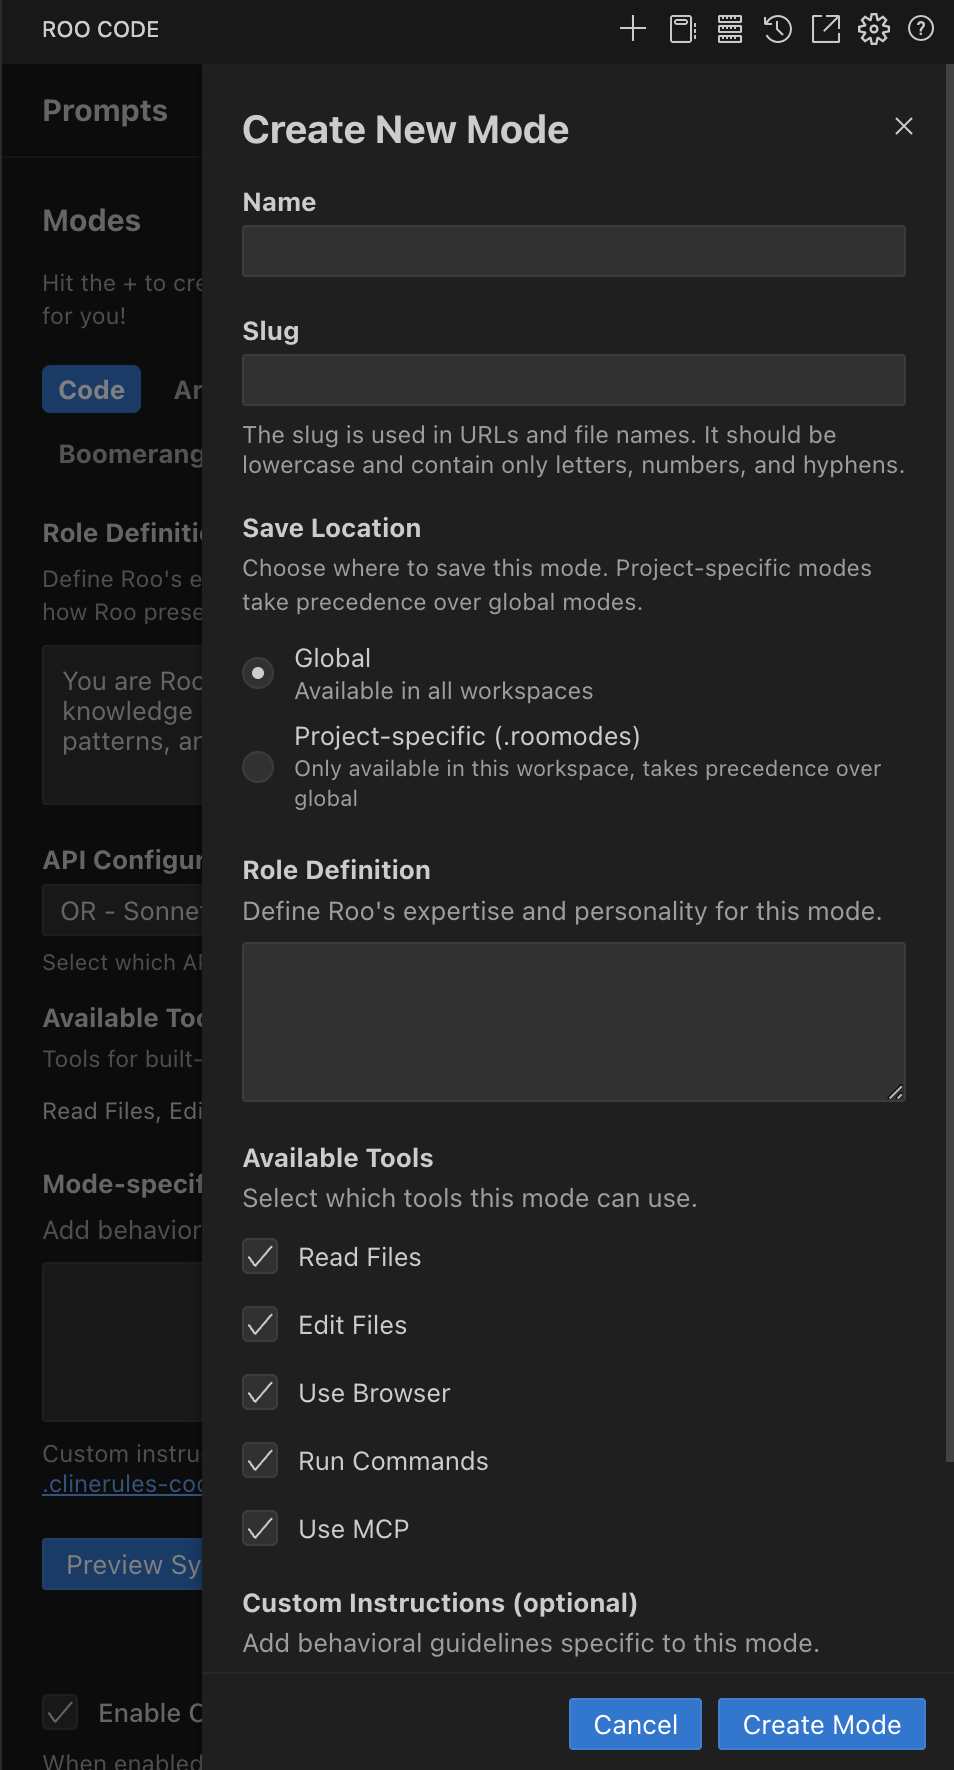The image size is (954, 1770).
Task: Uncheck the Use Browser tool
Action: click(259, 1392)
